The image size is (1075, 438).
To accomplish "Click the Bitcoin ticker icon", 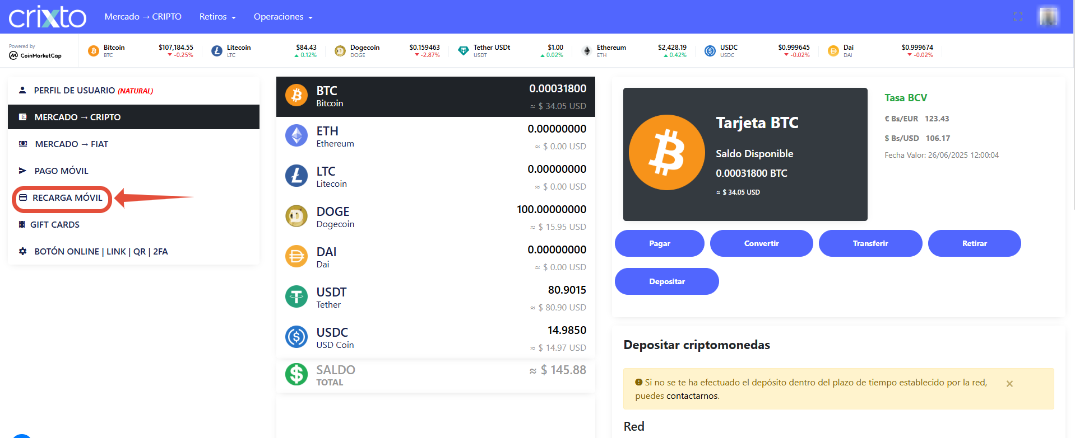I will point(94,51).
